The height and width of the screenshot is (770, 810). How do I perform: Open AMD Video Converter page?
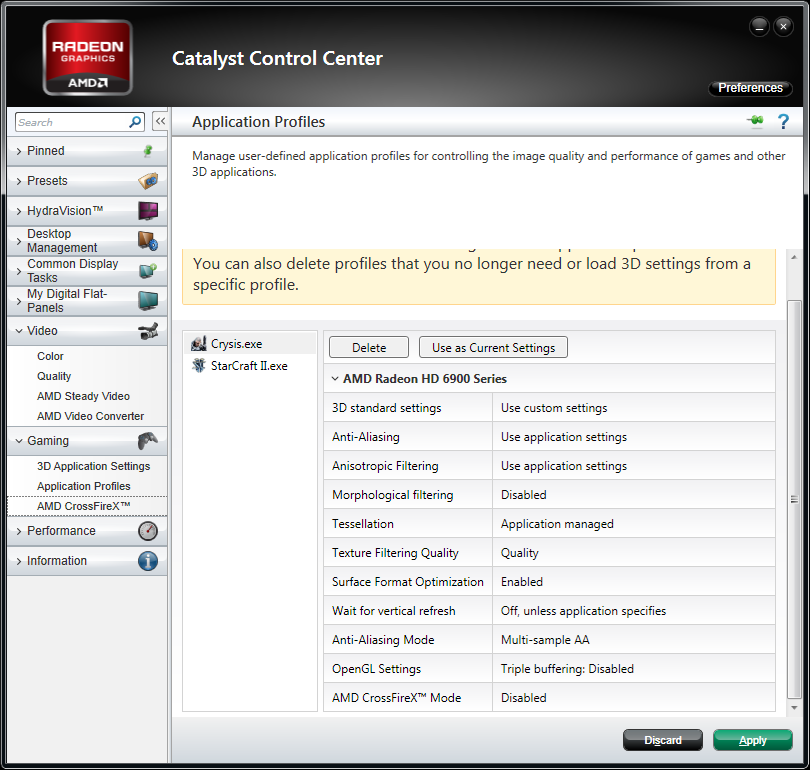[90, 416]
